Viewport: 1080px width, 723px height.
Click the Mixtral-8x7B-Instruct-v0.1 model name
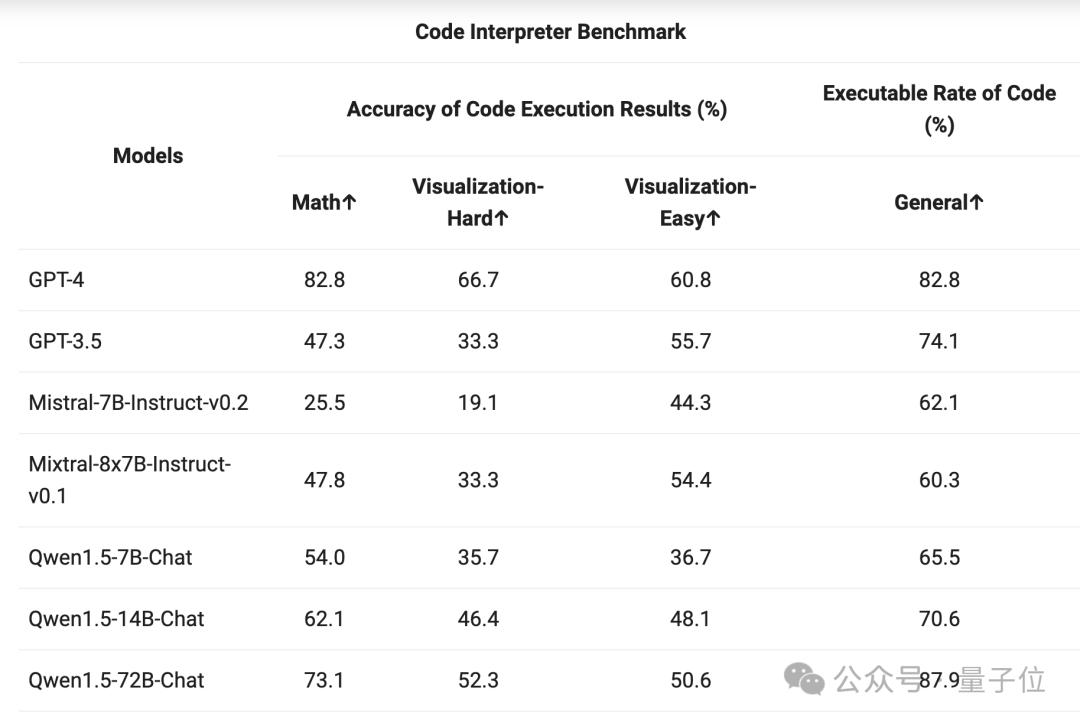[129, 480]
